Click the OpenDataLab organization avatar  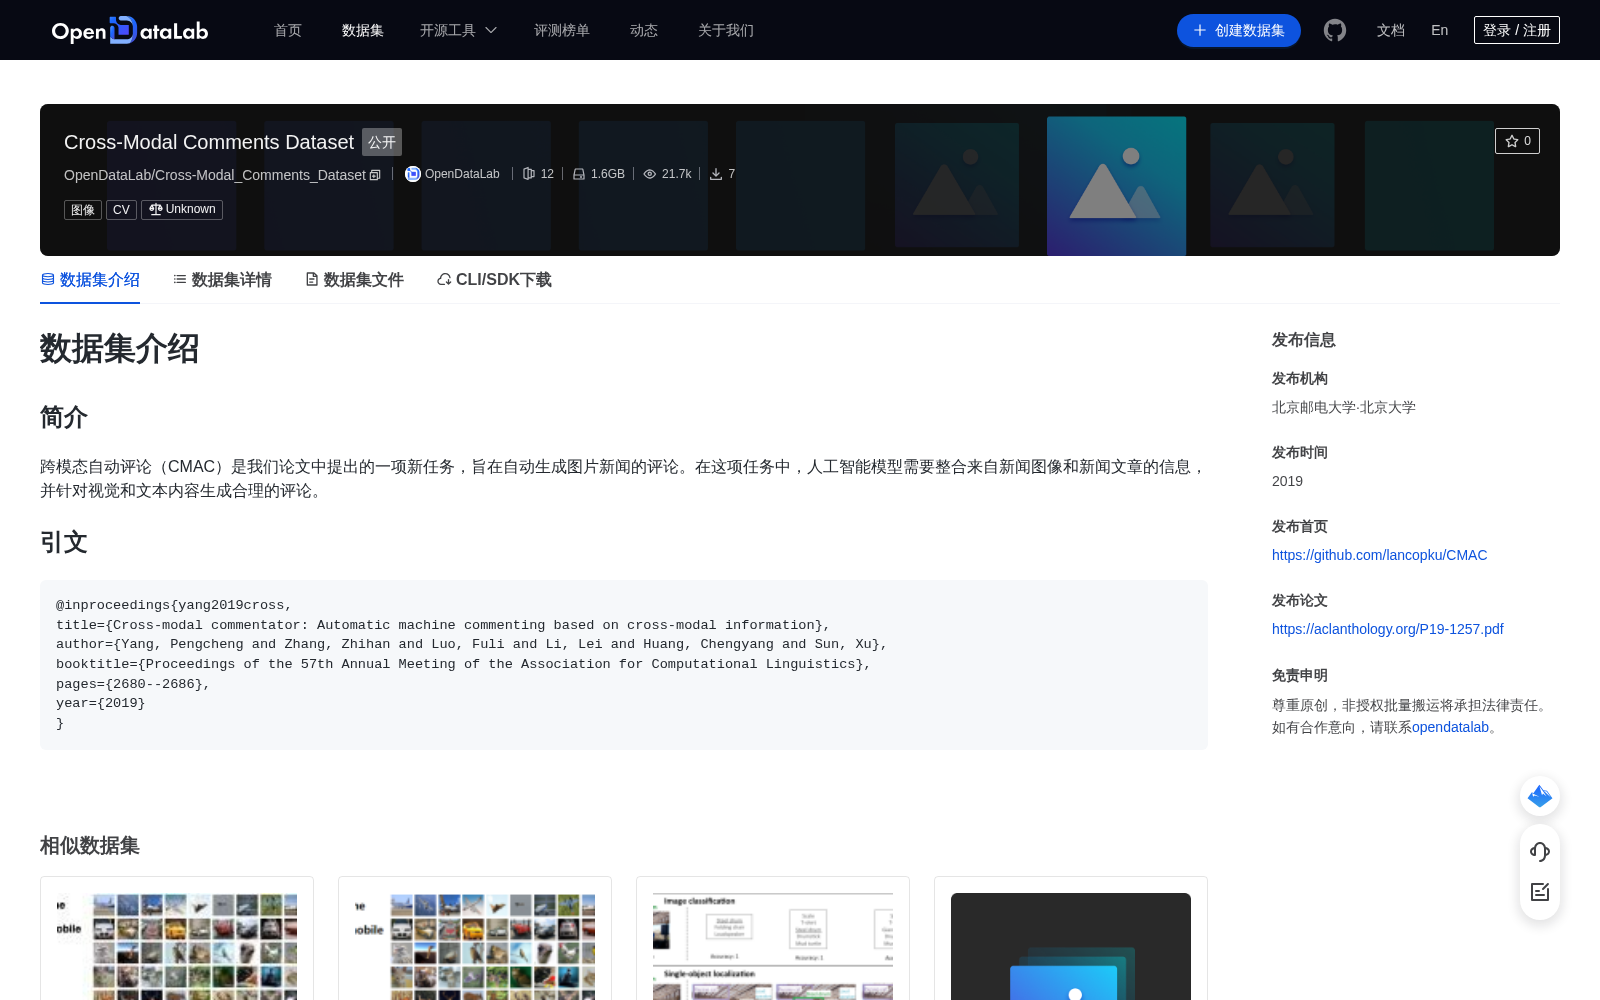pos(413,174)
